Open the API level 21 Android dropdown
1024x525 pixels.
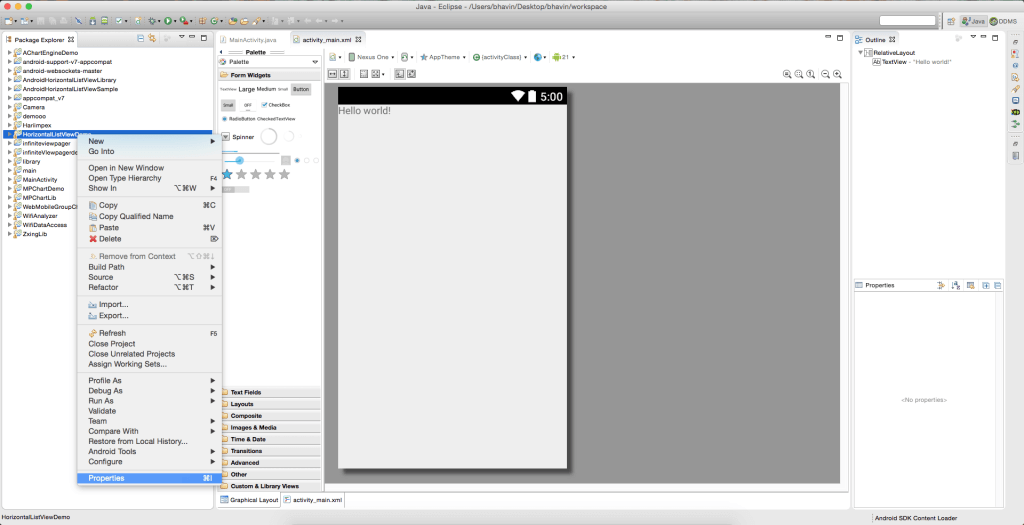pos(563,57)
